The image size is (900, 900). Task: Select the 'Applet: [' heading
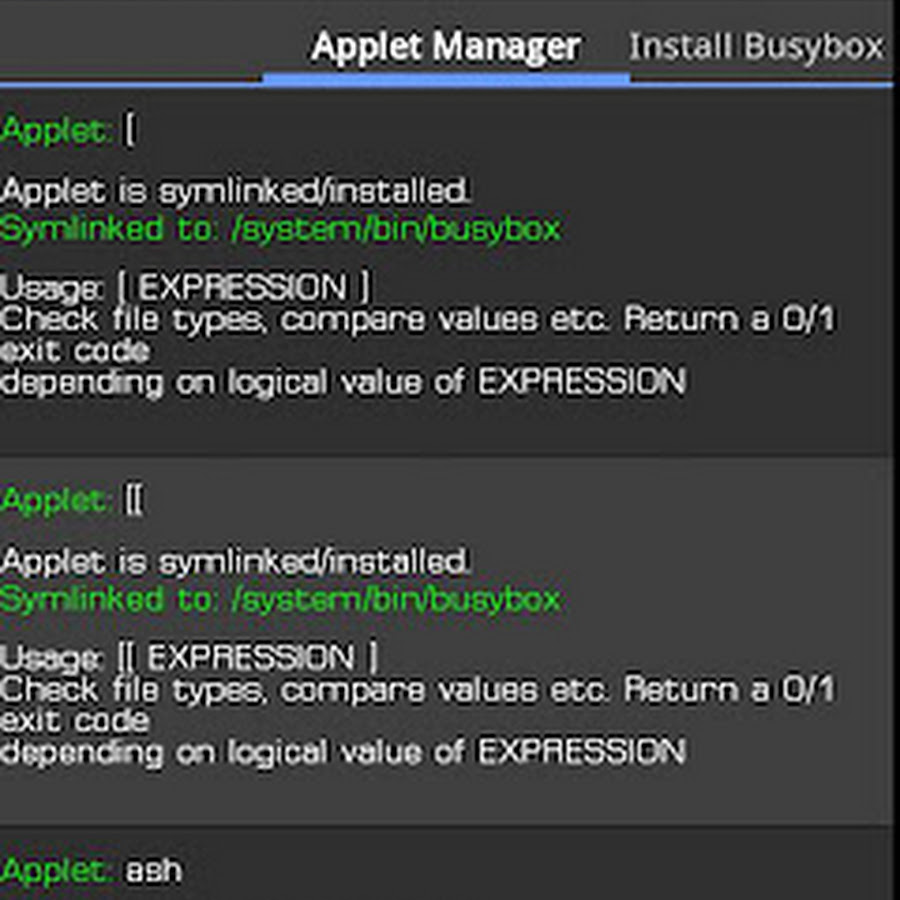pyautogui.click(x=68, y=130)
